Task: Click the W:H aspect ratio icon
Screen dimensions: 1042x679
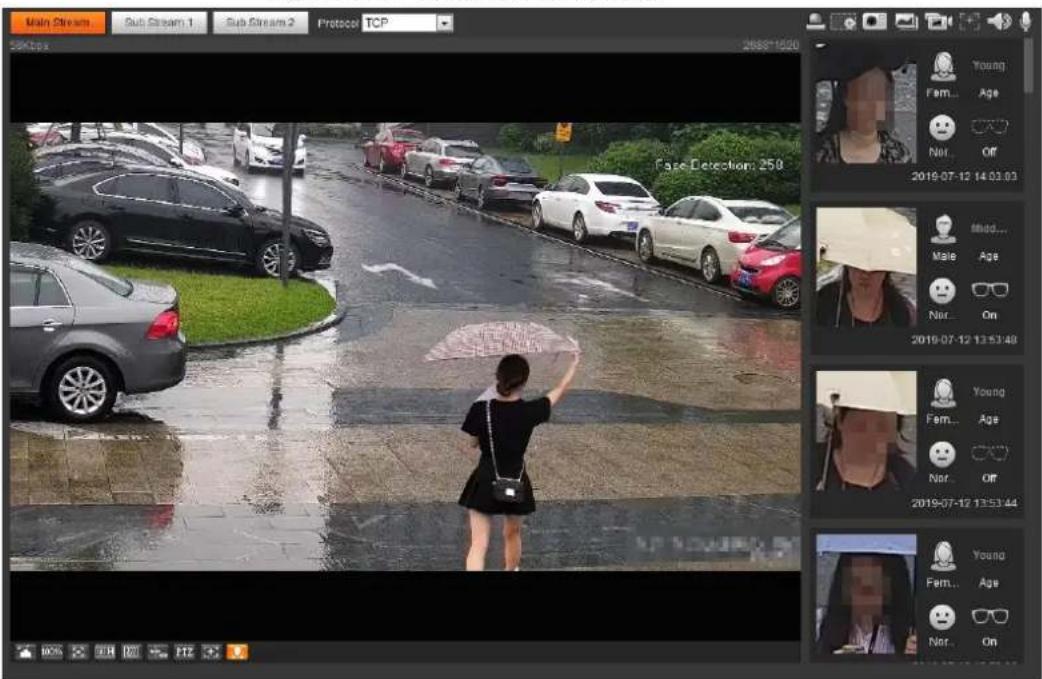Action: click(x=104, y=652)
